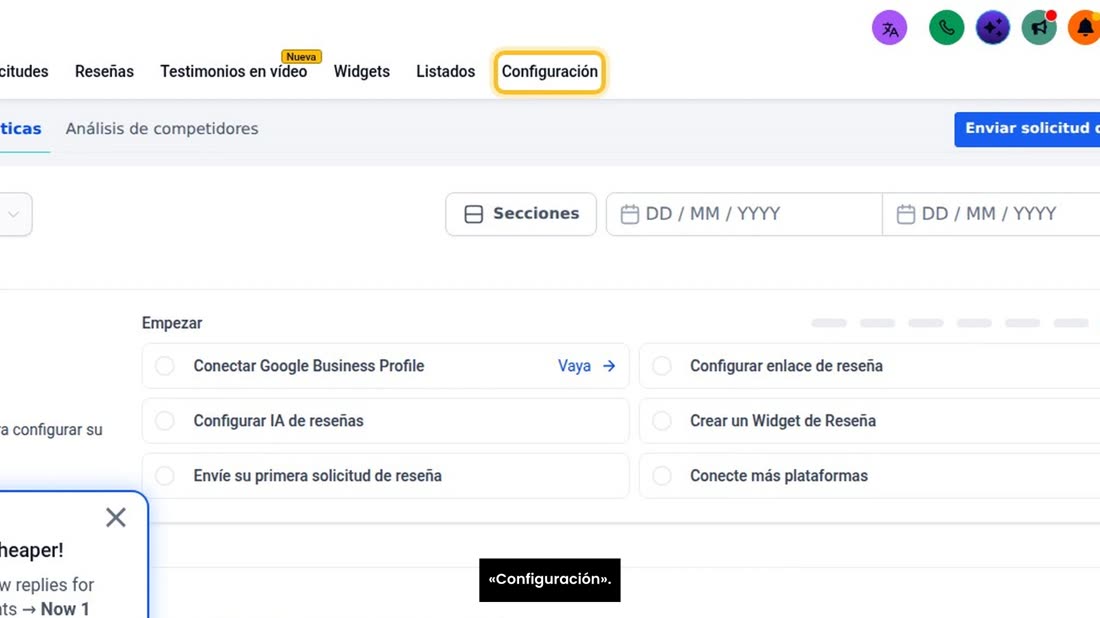The image size is (1100, 618).
Task: Click the green phone call icon
Action: point(946,28)
